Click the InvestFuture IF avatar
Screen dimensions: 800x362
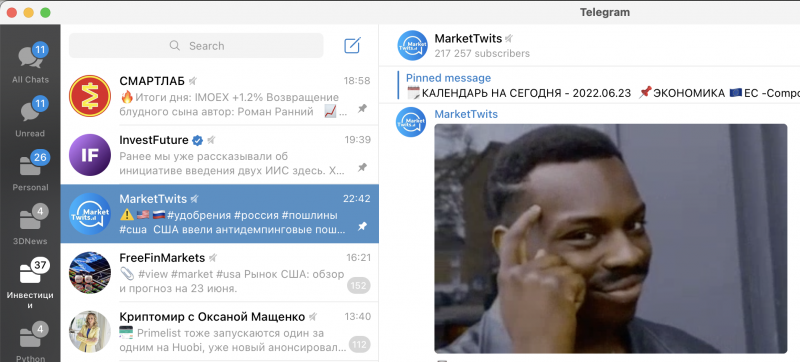(90, 155)
